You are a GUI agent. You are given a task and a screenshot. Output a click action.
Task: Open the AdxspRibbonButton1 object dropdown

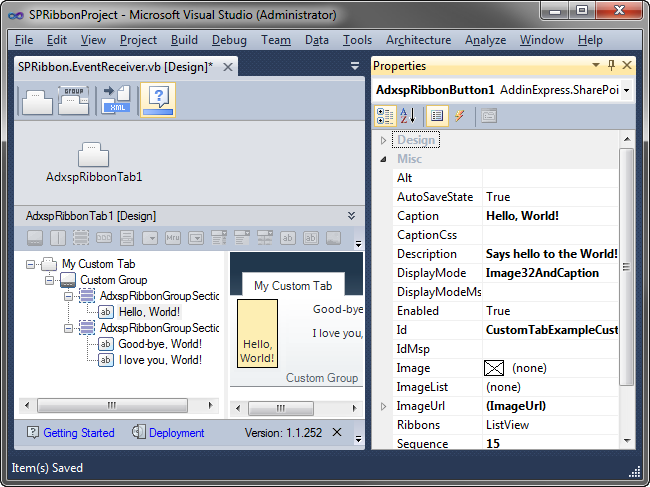pos(626,90)
